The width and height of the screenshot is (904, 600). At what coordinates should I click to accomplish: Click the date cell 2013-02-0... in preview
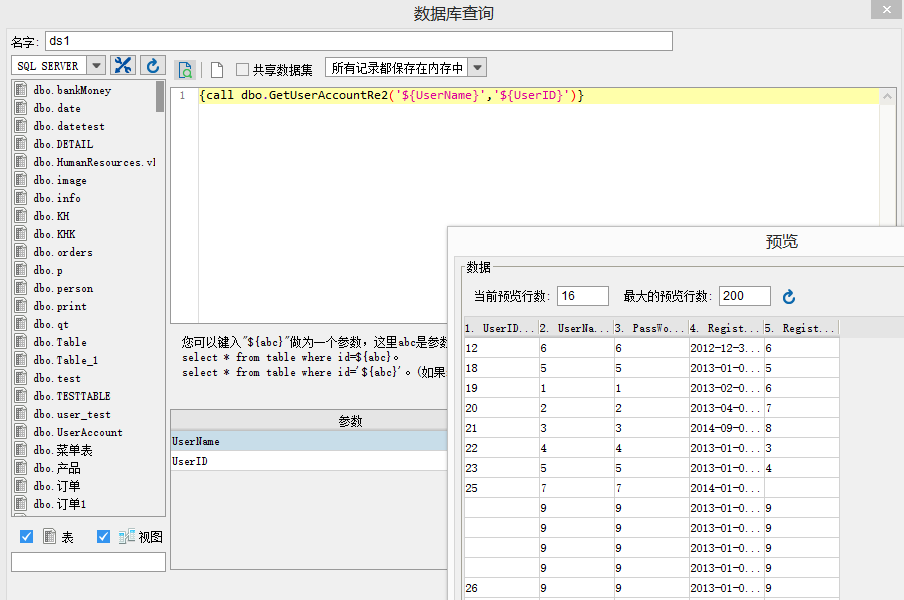[726, 388]
